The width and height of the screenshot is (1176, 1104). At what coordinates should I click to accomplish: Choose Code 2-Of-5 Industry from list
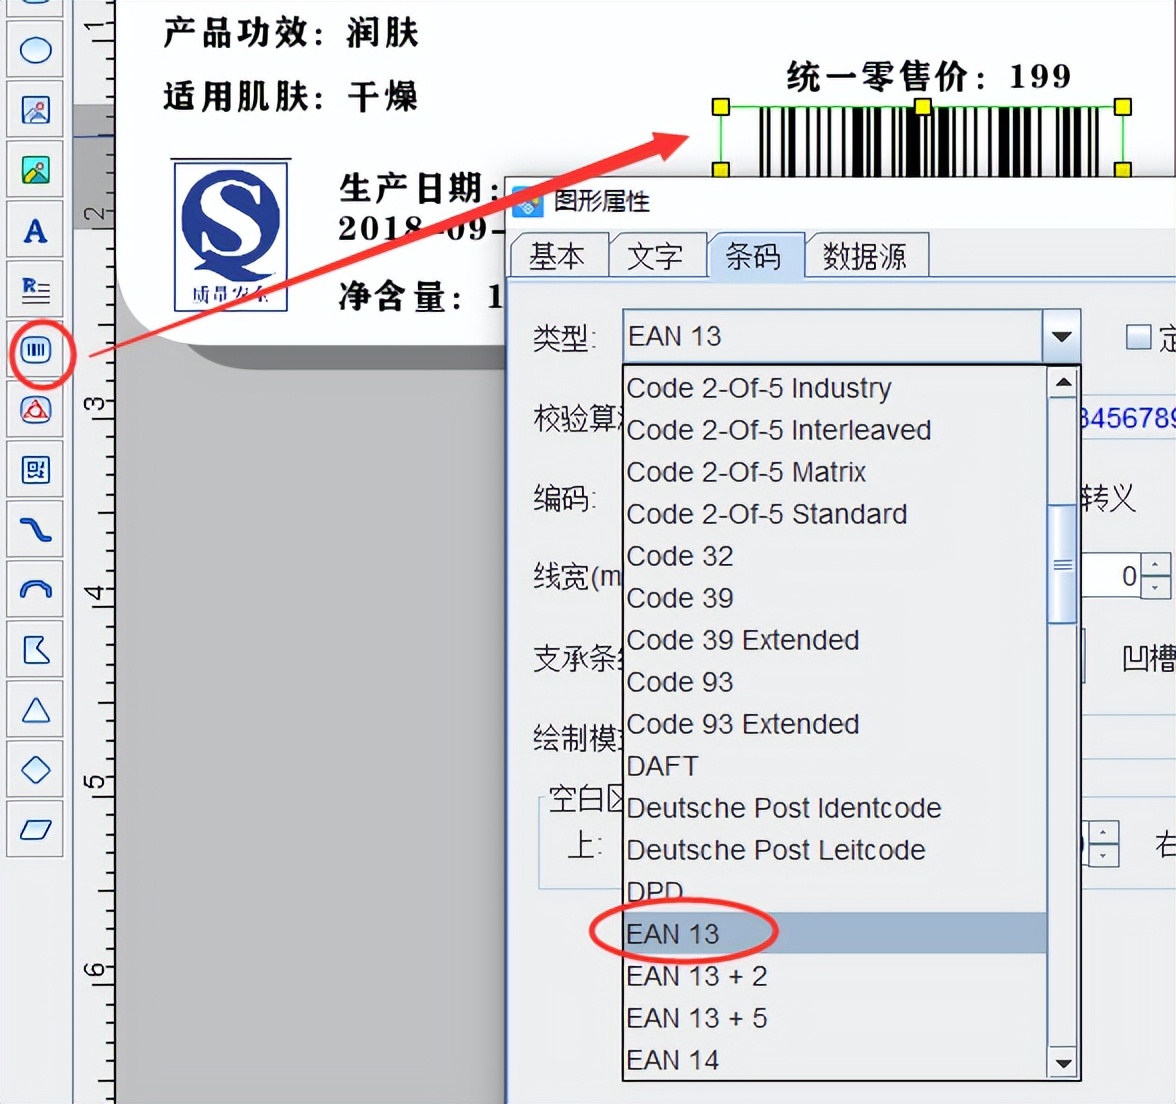pyautogui.click(x=835, y=388)
